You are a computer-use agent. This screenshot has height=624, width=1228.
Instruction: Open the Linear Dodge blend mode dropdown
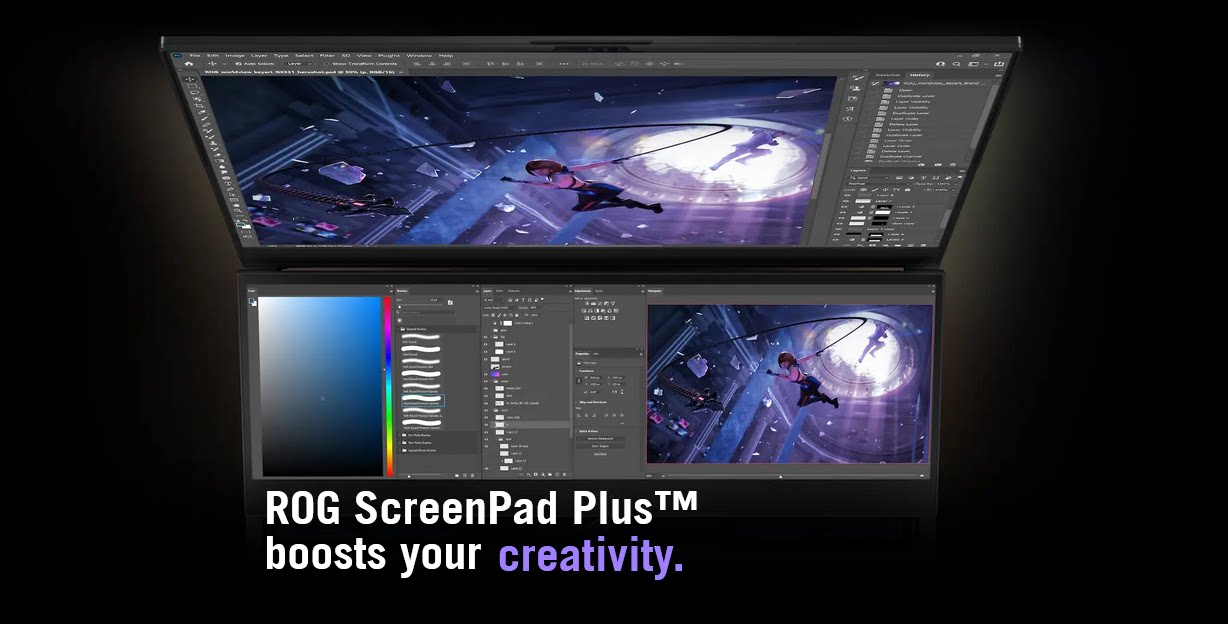(500, 308)
